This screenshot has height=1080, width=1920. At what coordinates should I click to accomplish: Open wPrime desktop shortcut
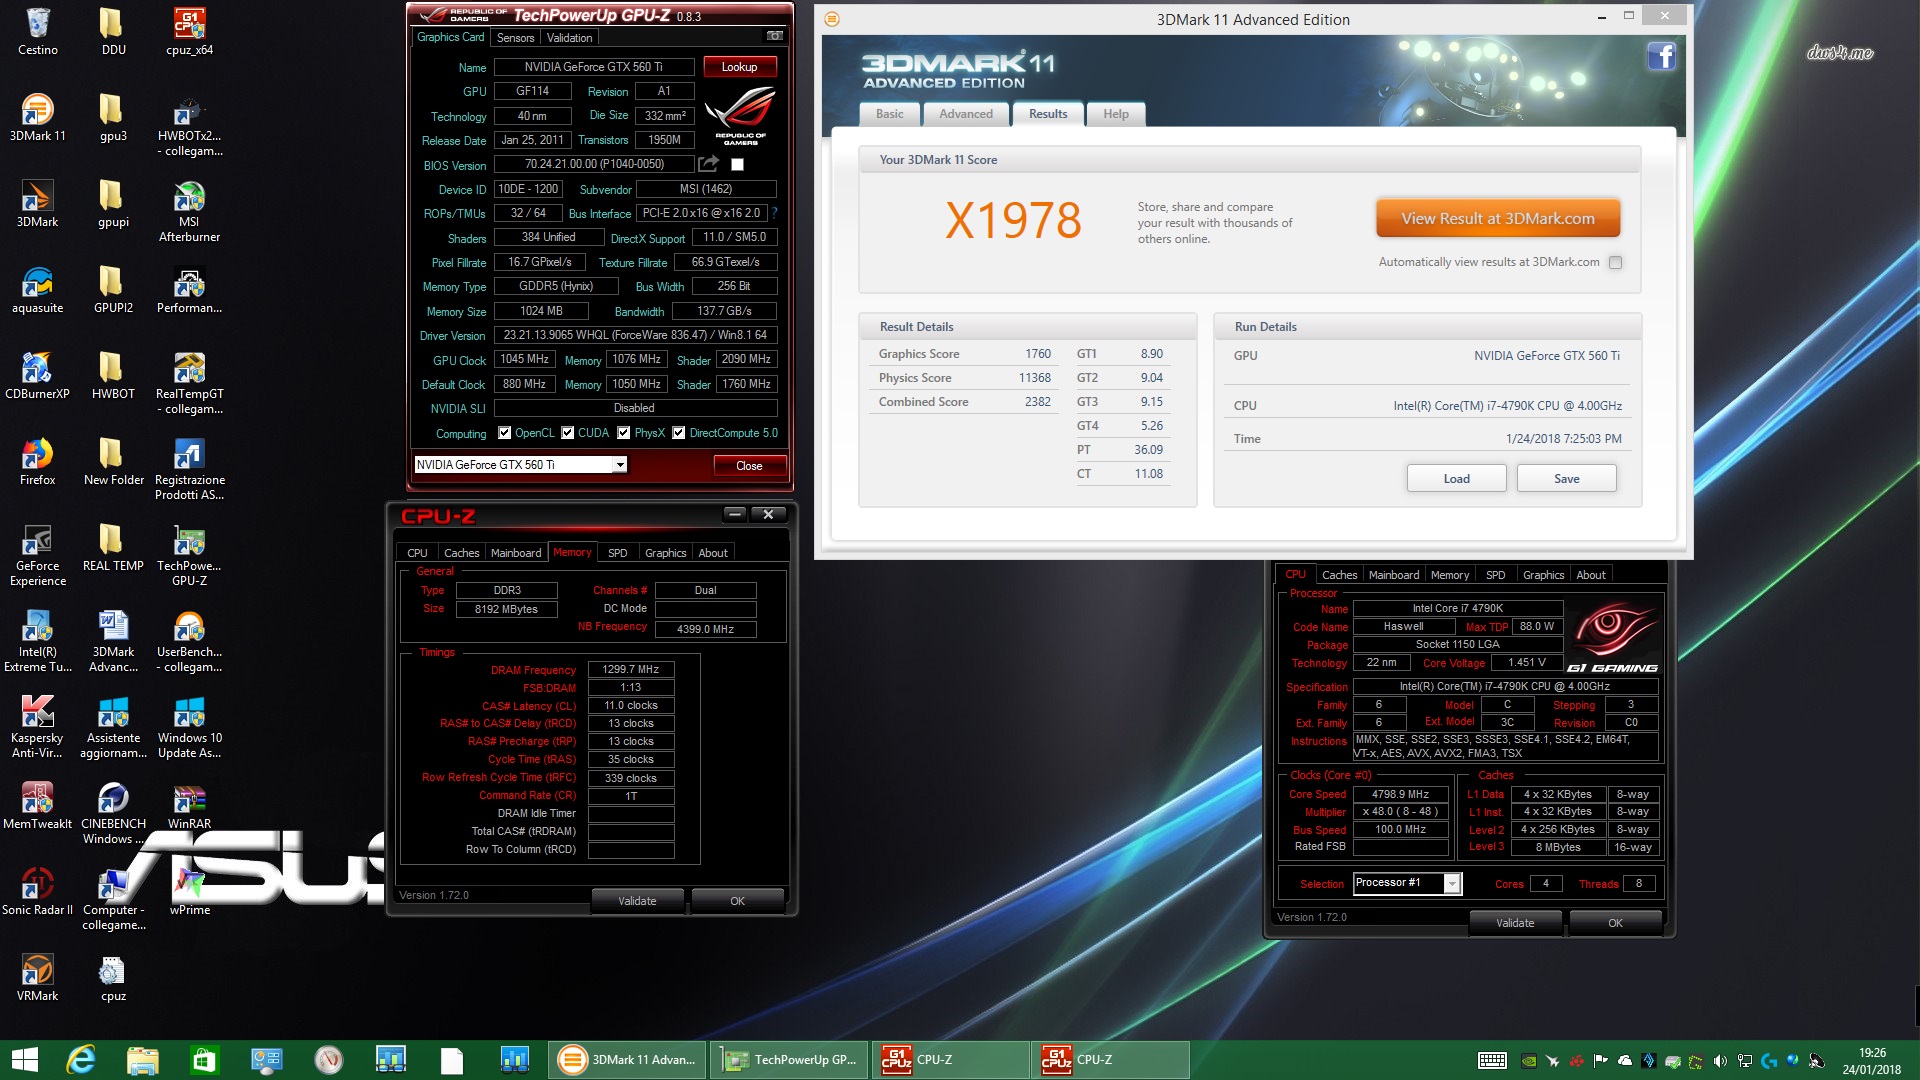point(189,892)
